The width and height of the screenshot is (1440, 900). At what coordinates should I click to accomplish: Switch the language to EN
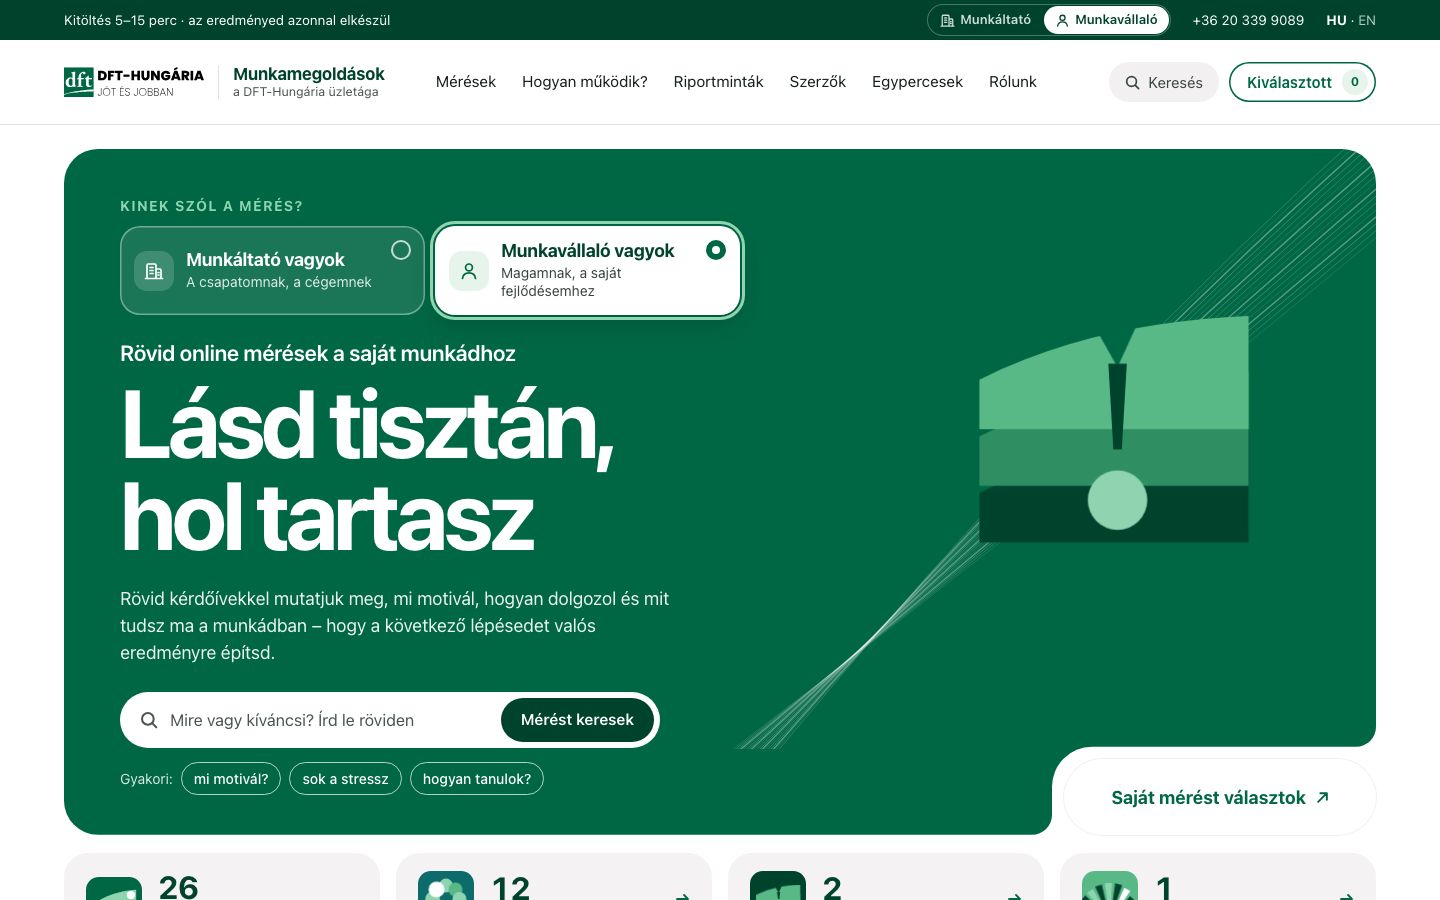(x=1367, y=20)
